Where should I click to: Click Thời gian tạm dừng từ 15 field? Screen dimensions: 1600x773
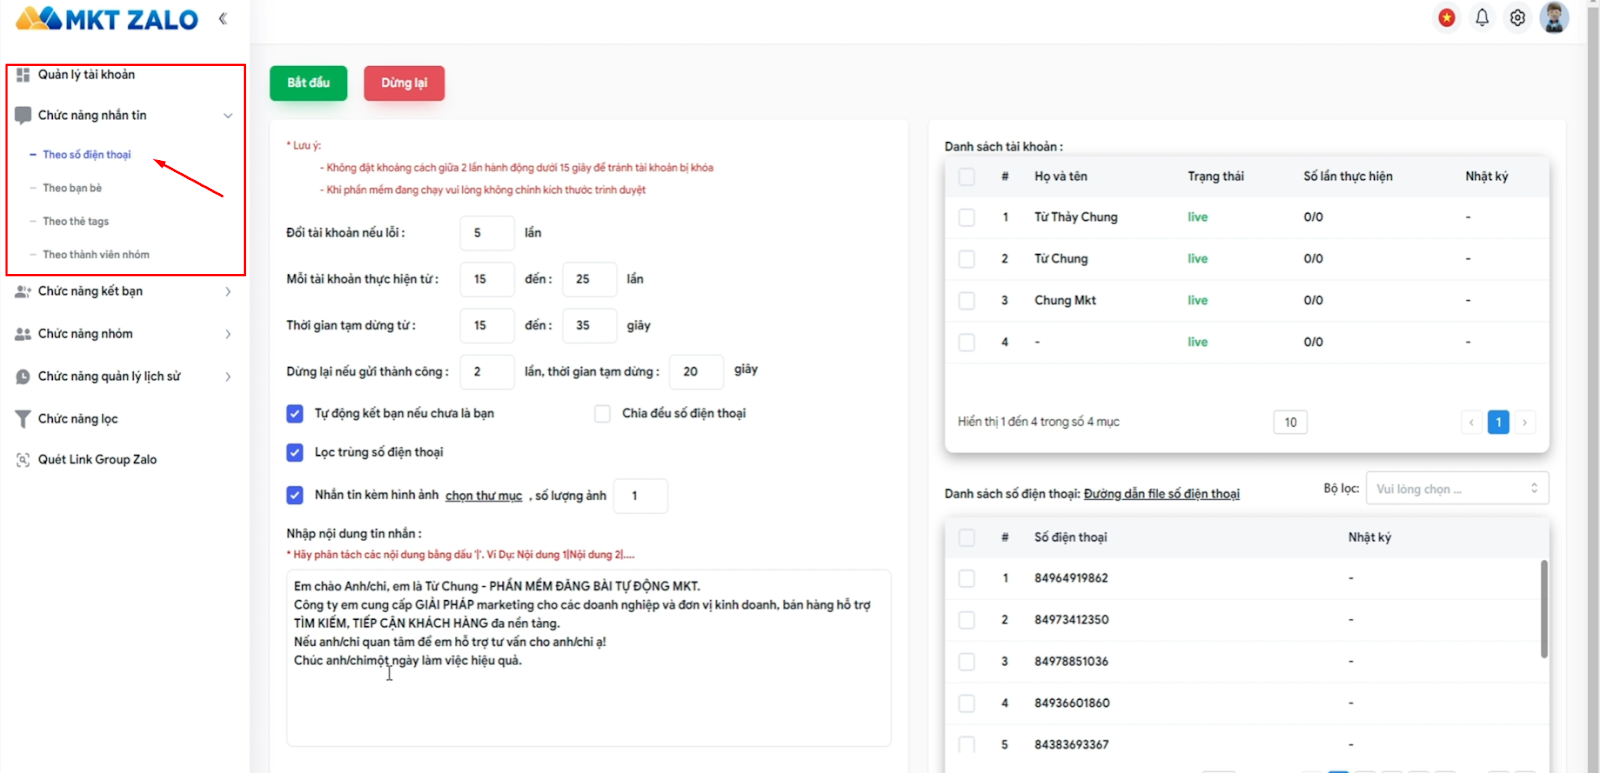tap(487, 325)
